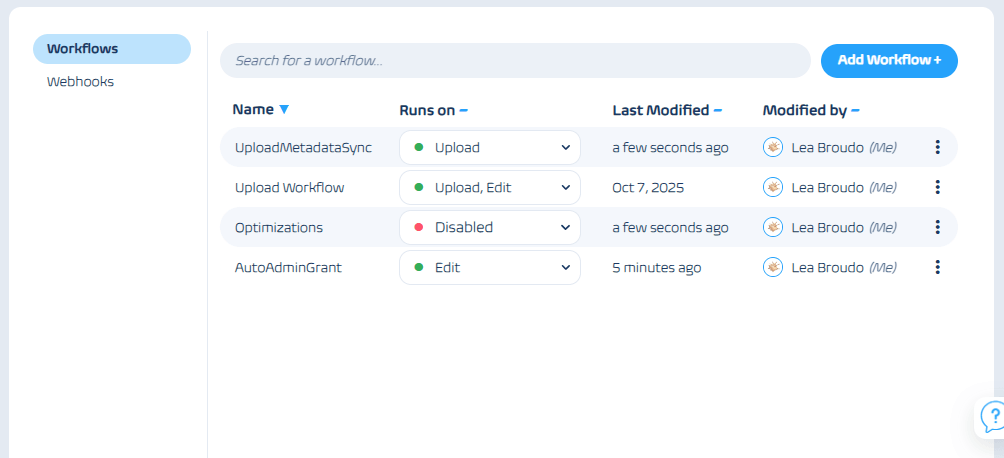Sort by the Modified by column

[811, 110]
